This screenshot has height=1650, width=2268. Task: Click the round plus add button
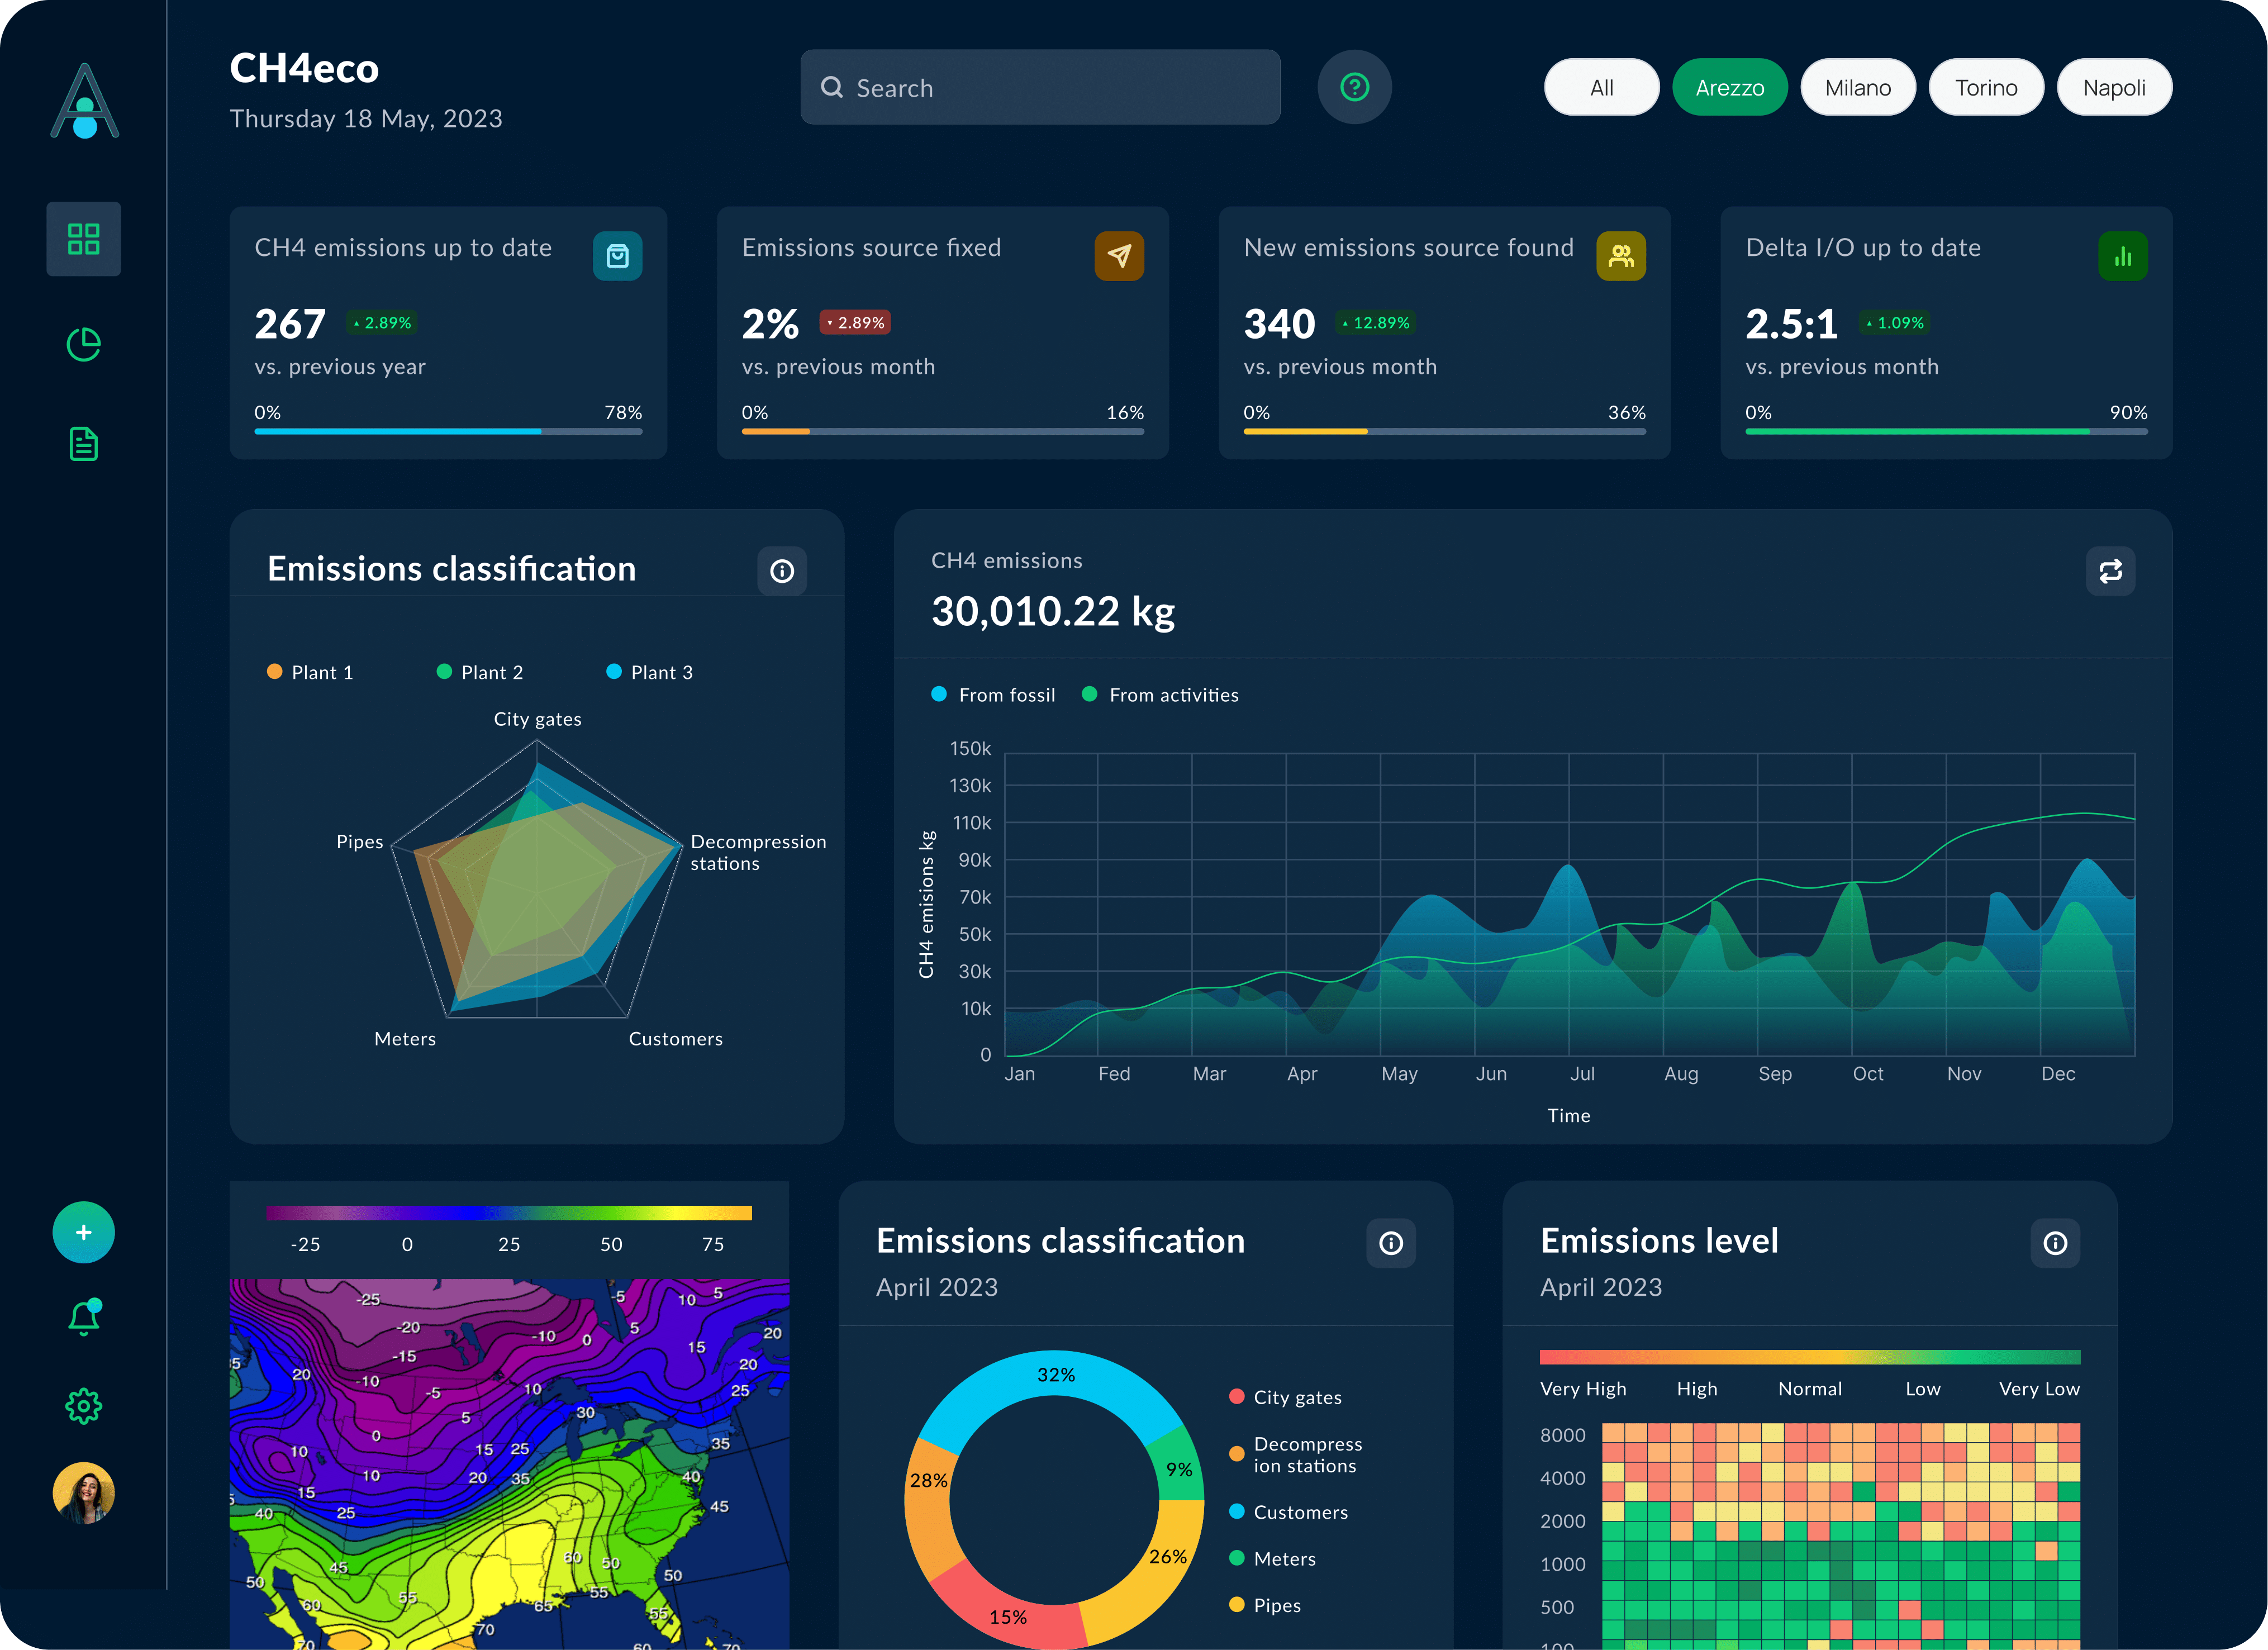click(84, 1232)
